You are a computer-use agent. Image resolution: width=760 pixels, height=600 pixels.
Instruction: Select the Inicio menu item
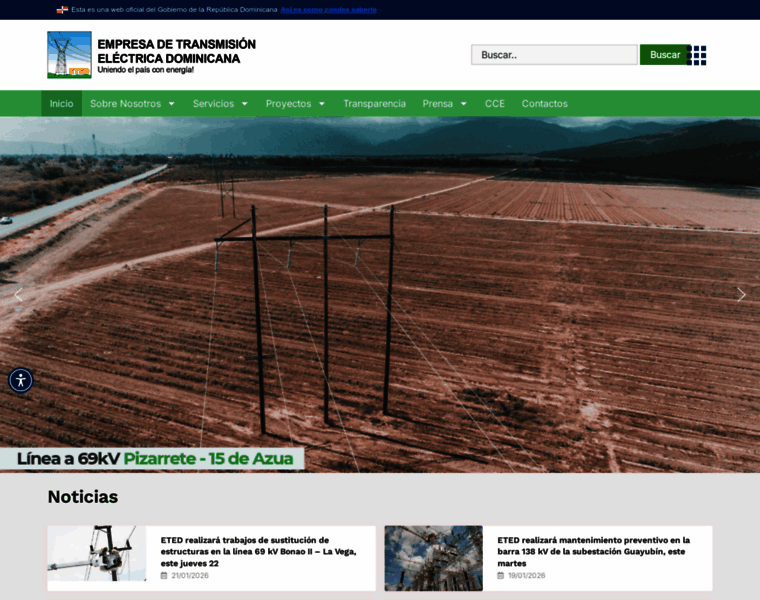click(62, 104)
